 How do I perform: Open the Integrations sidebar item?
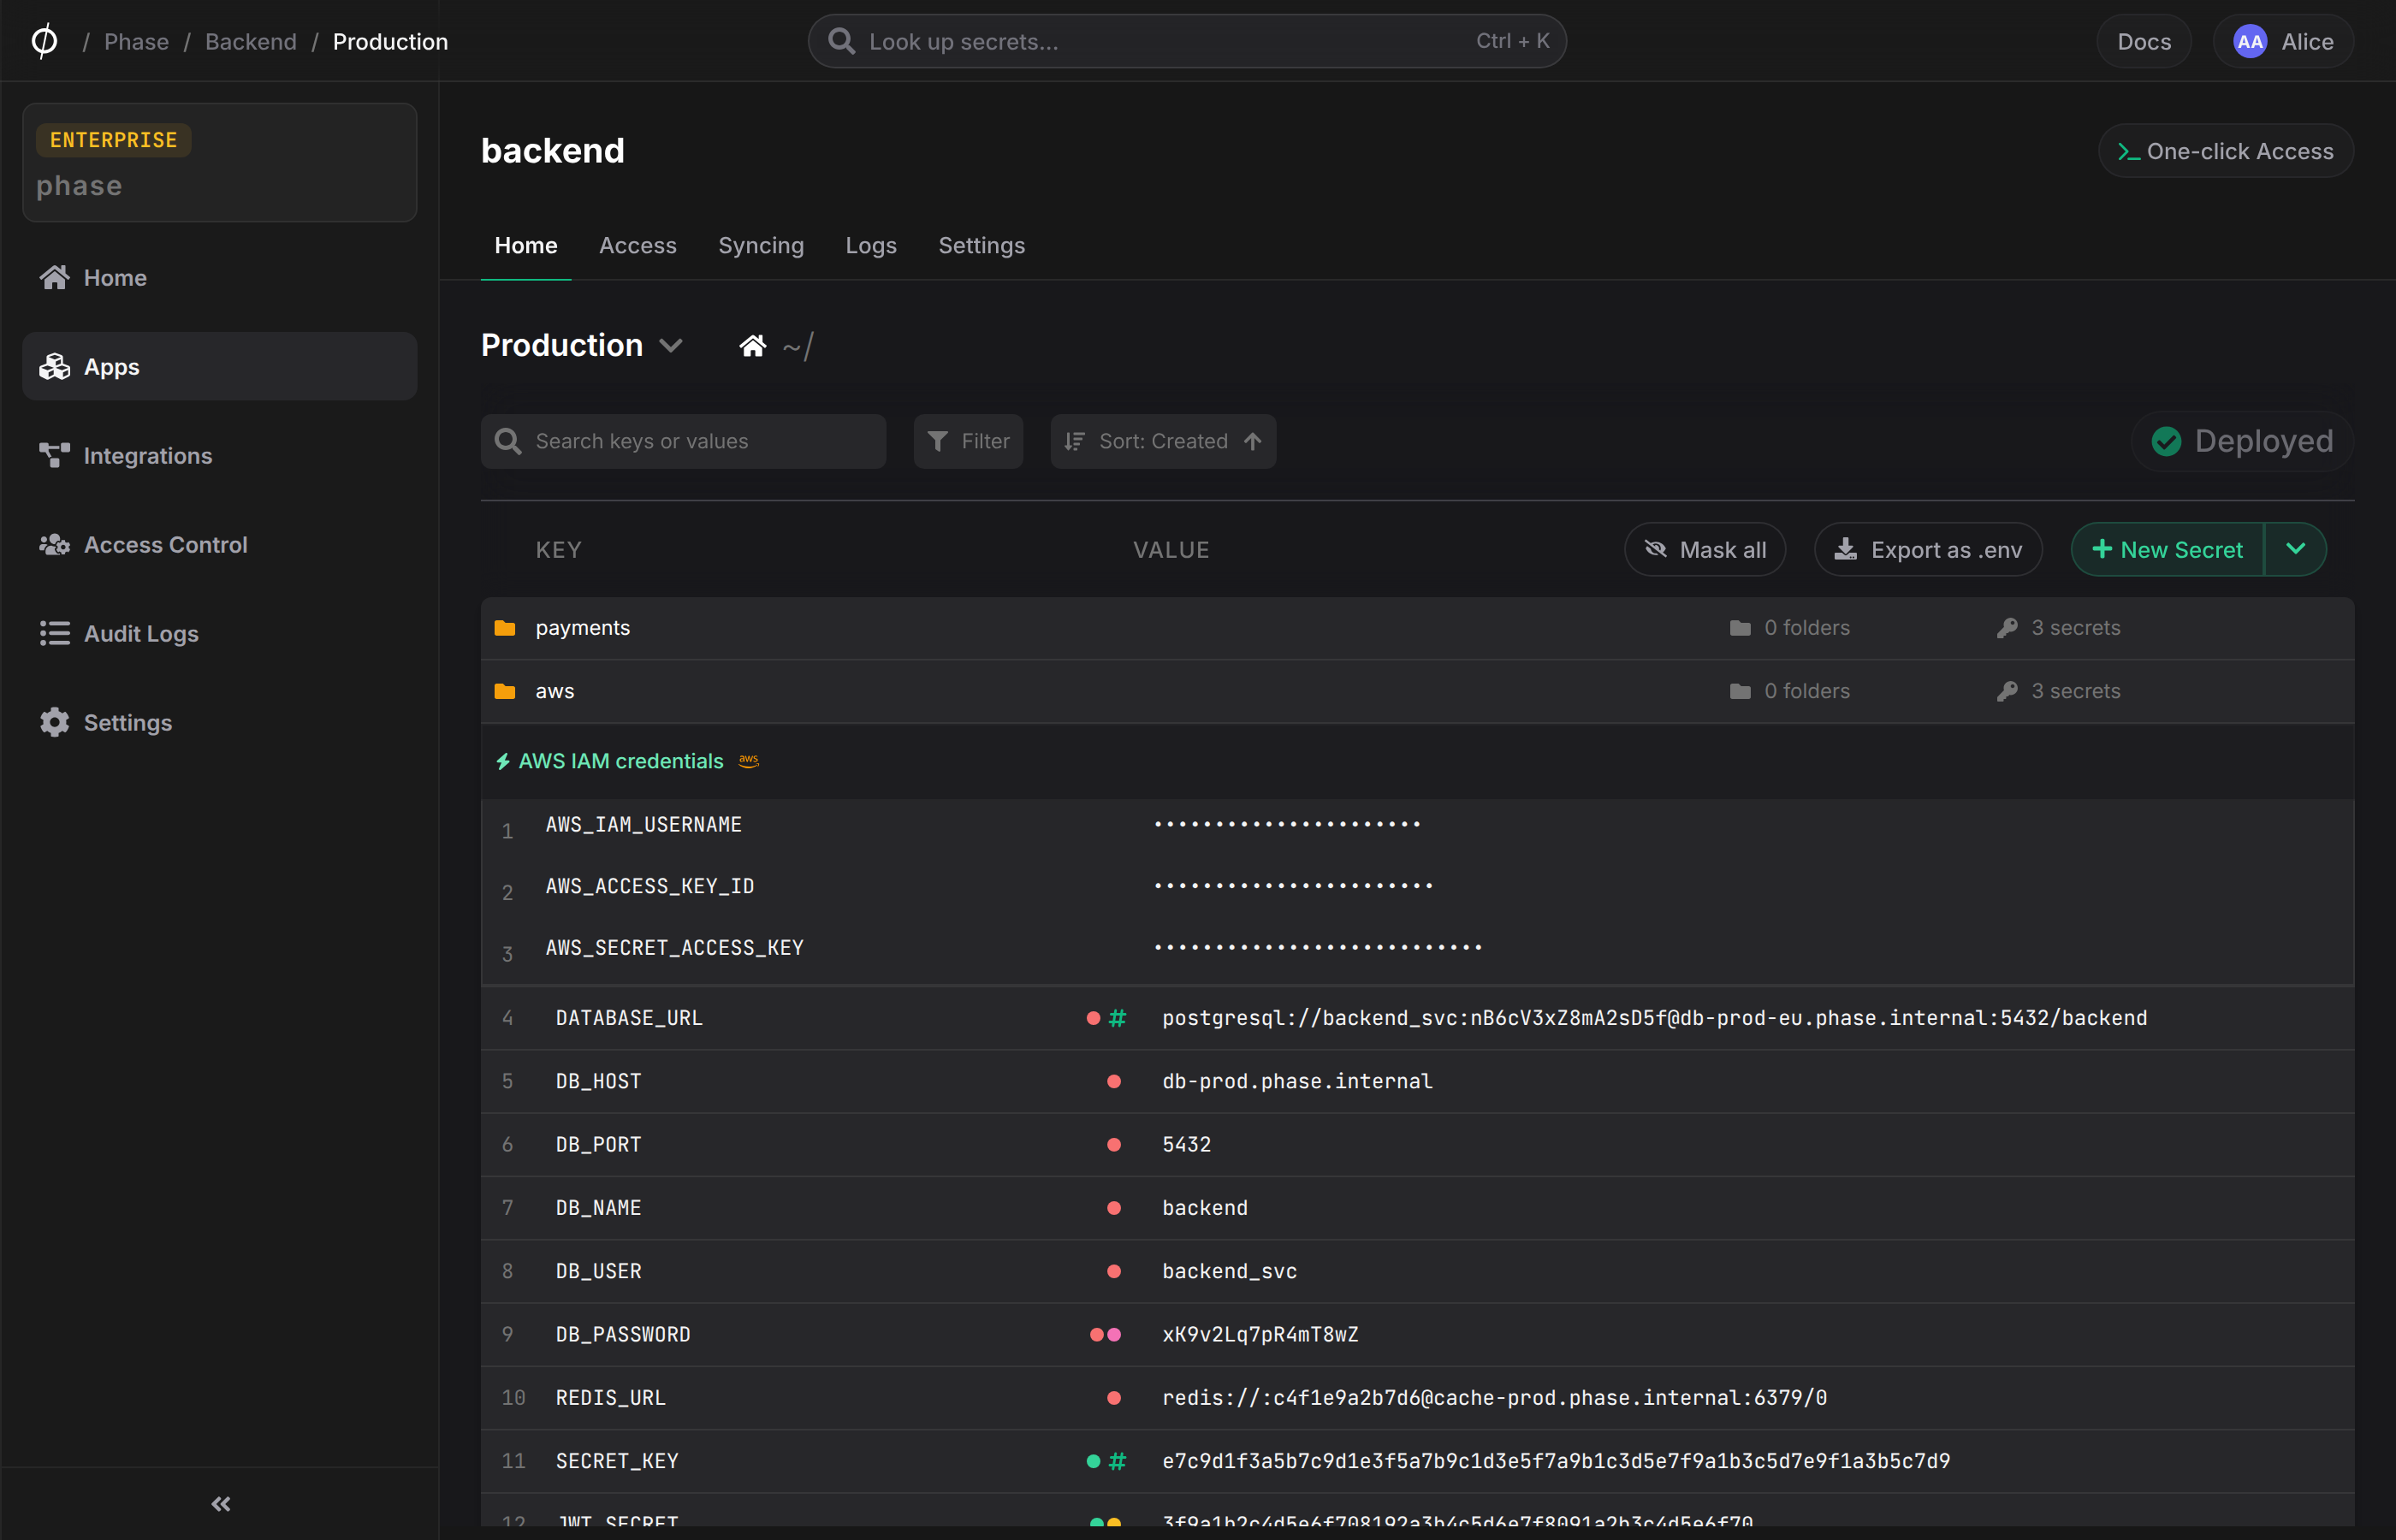pyautogui.click(x=219, y=456)
